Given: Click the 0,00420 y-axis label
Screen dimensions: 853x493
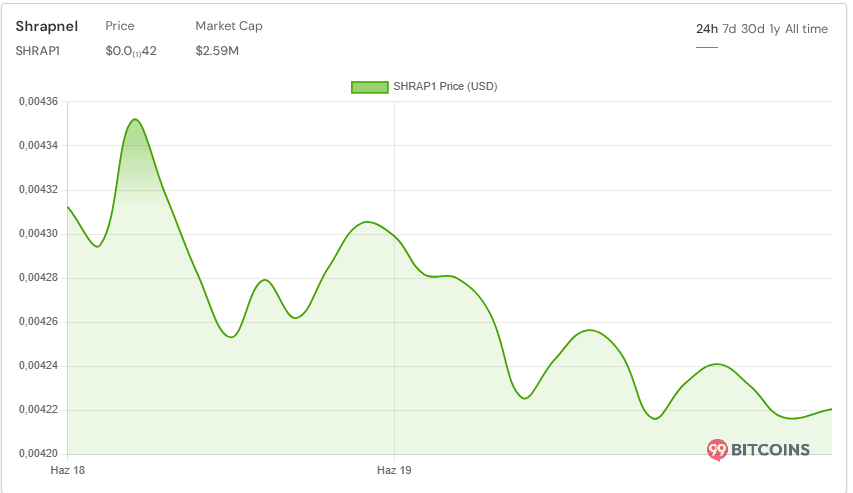Looking at the screenshot, I should point(38,454).
